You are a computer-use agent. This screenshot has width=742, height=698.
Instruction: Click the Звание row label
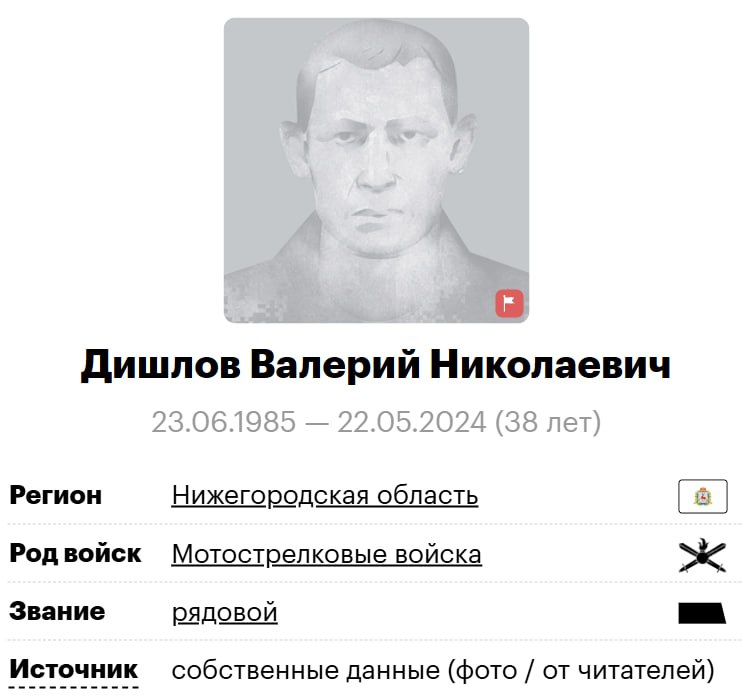coord(57,611)
